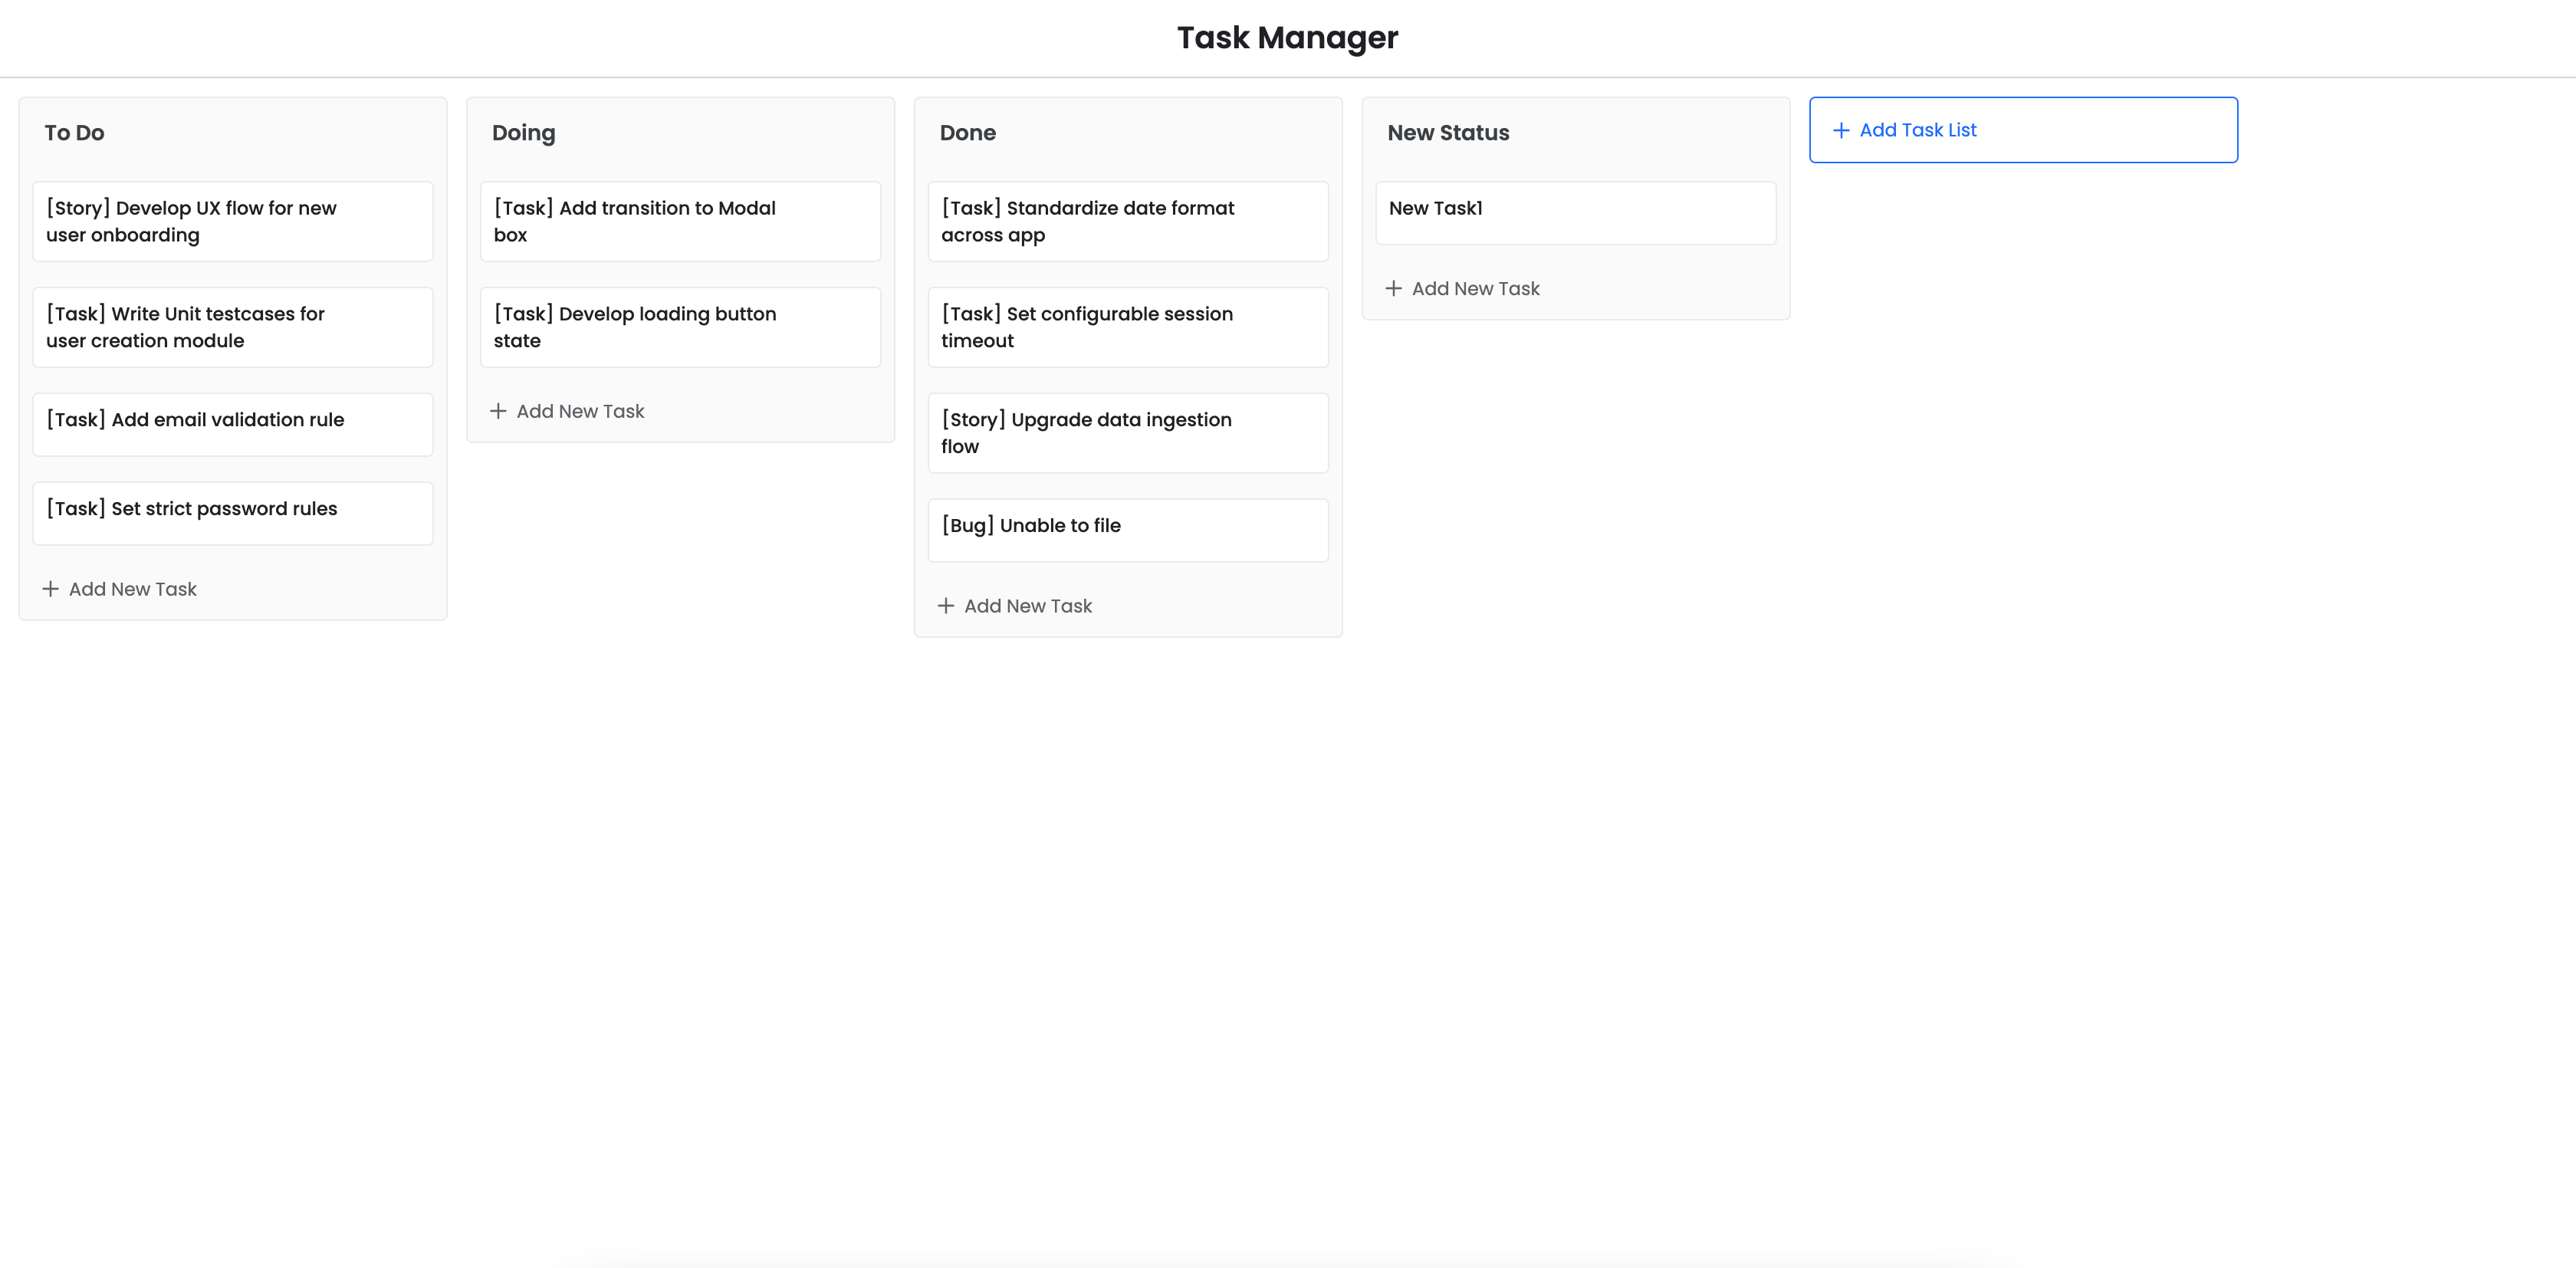The width and height of the screenshot is (2576, 1268).
Task: Click Add New Task under Doing
Action: (580, 410)
